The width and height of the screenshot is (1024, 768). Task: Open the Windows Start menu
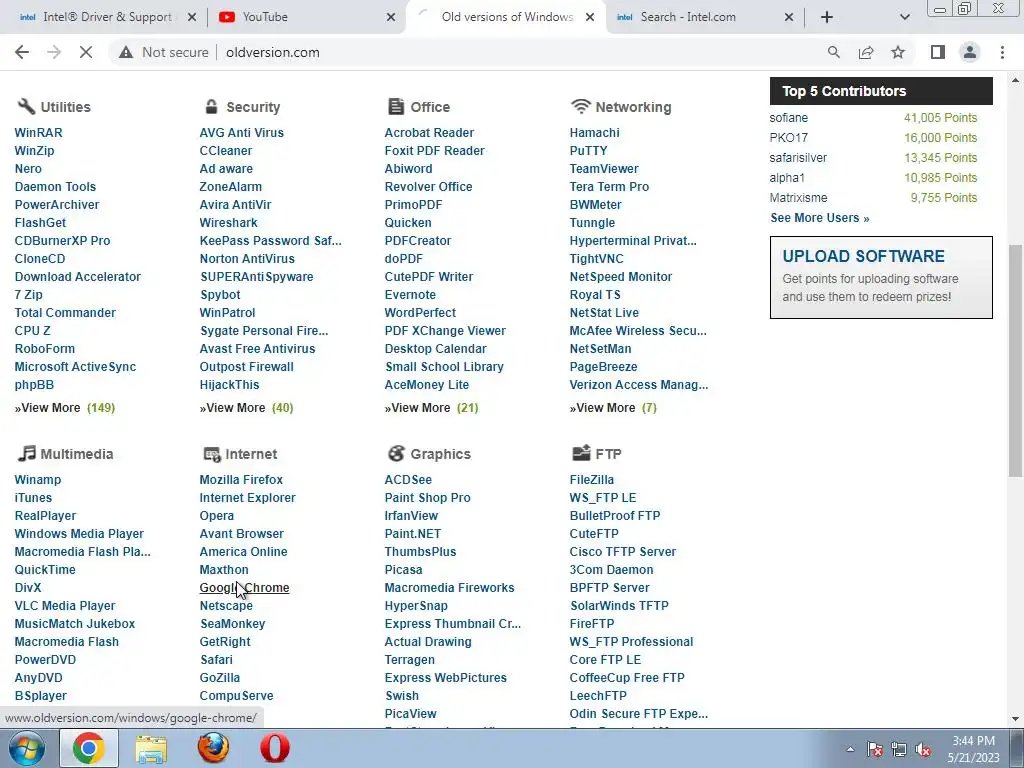(26, 748)
